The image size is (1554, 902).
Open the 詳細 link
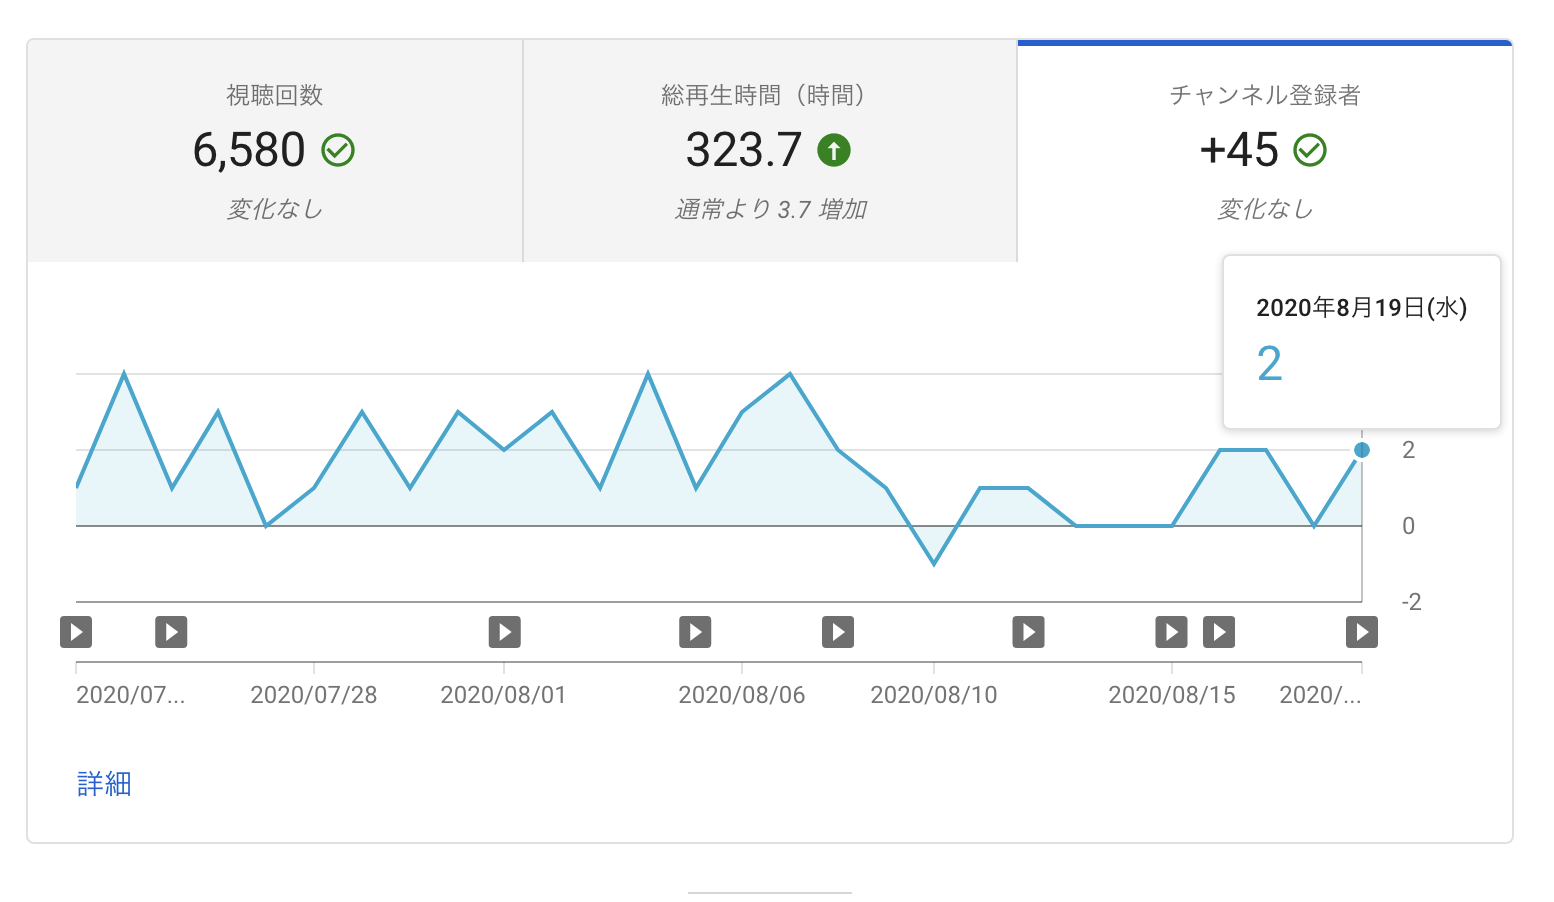(x=104, y=783)
